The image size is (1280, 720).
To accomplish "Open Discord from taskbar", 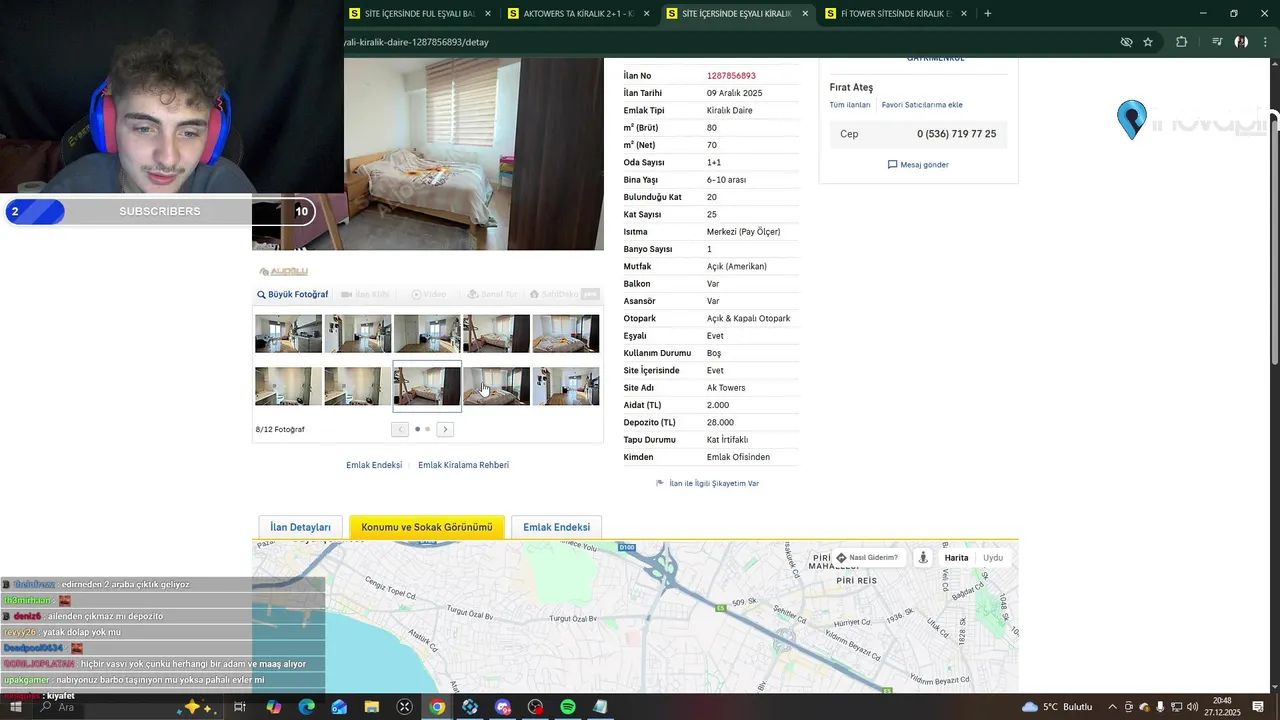I will [x=503, y=707].
